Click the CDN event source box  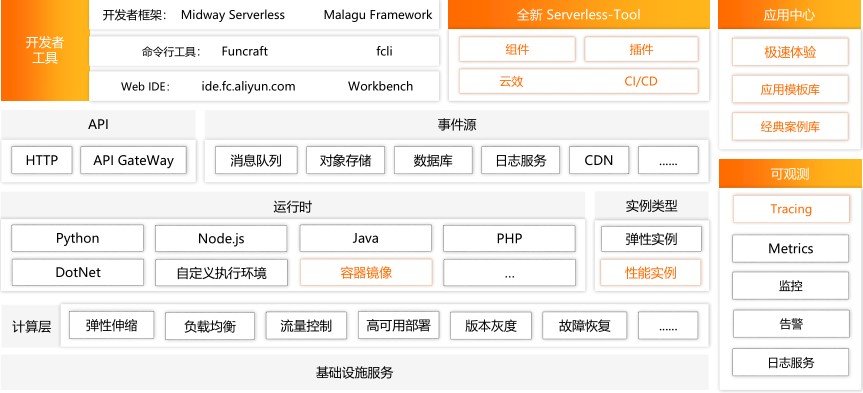pos(599,160)
